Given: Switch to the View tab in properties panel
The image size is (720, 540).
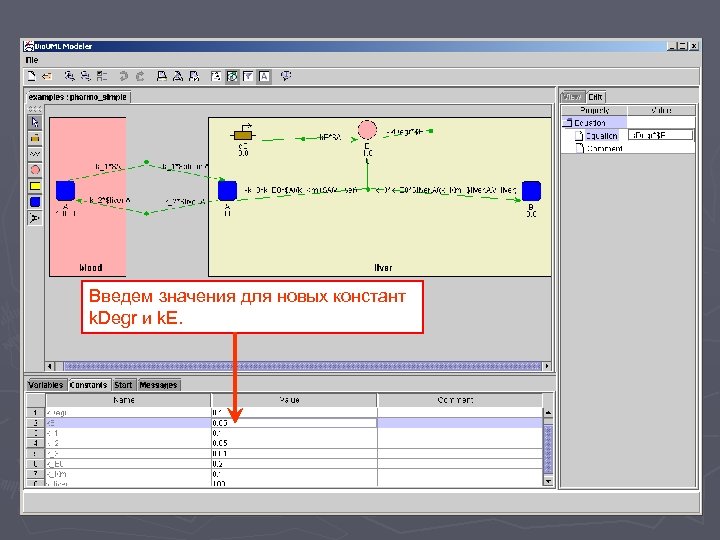Looking at the screenshot, I should 572,97.
